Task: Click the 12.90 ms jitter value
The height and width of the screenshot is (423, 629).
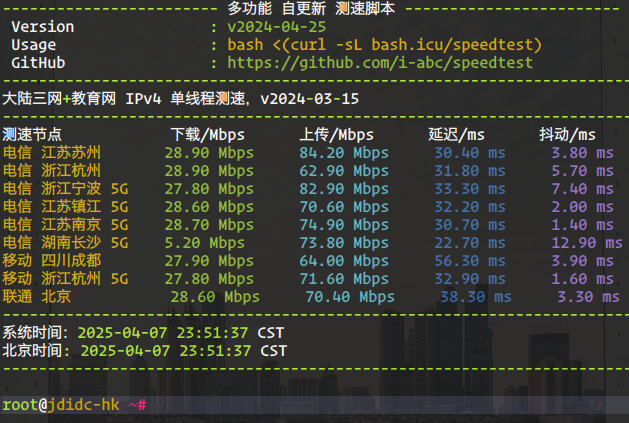Action: 580,243
